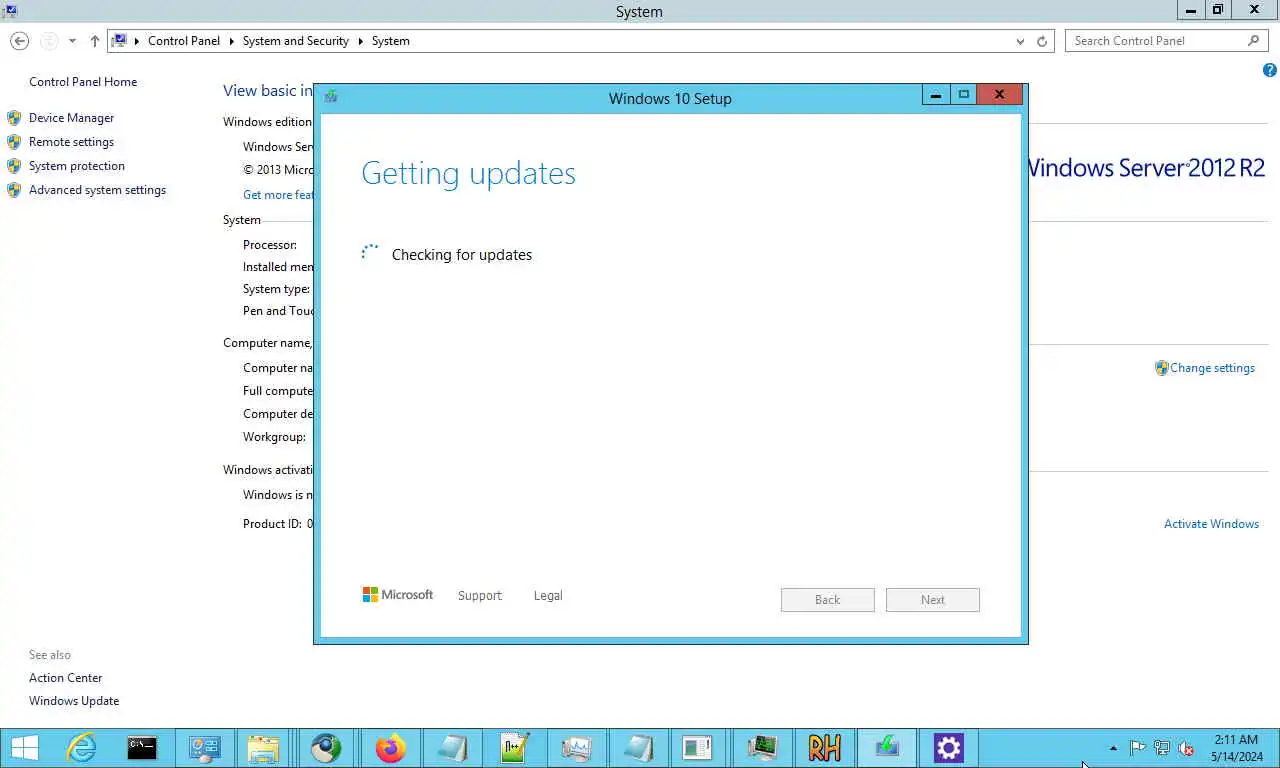Maximize the Windows 10 Setup dialog

(964, 95)
